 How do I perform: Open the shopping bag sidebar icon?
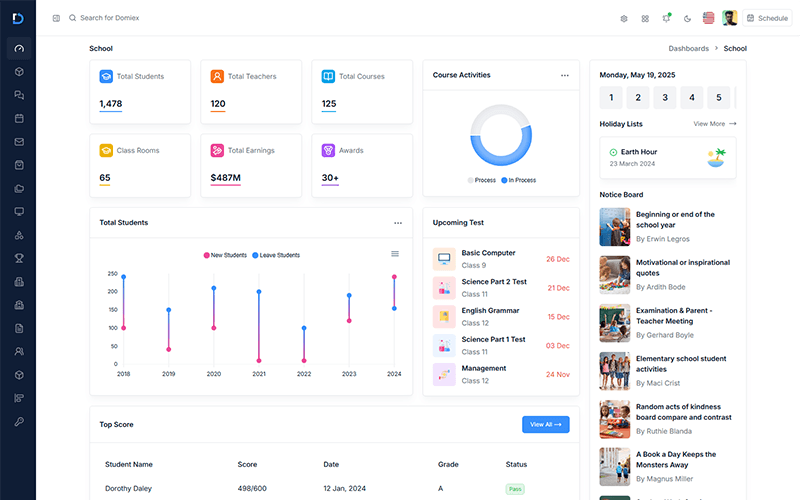tap(19, 165)
